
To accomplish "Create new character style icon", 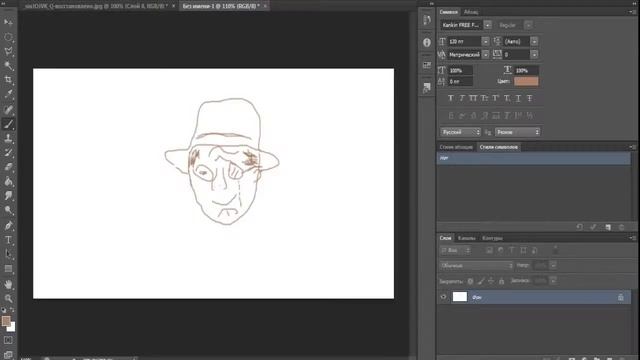I will pyautogui.click(x=608, y=227).
